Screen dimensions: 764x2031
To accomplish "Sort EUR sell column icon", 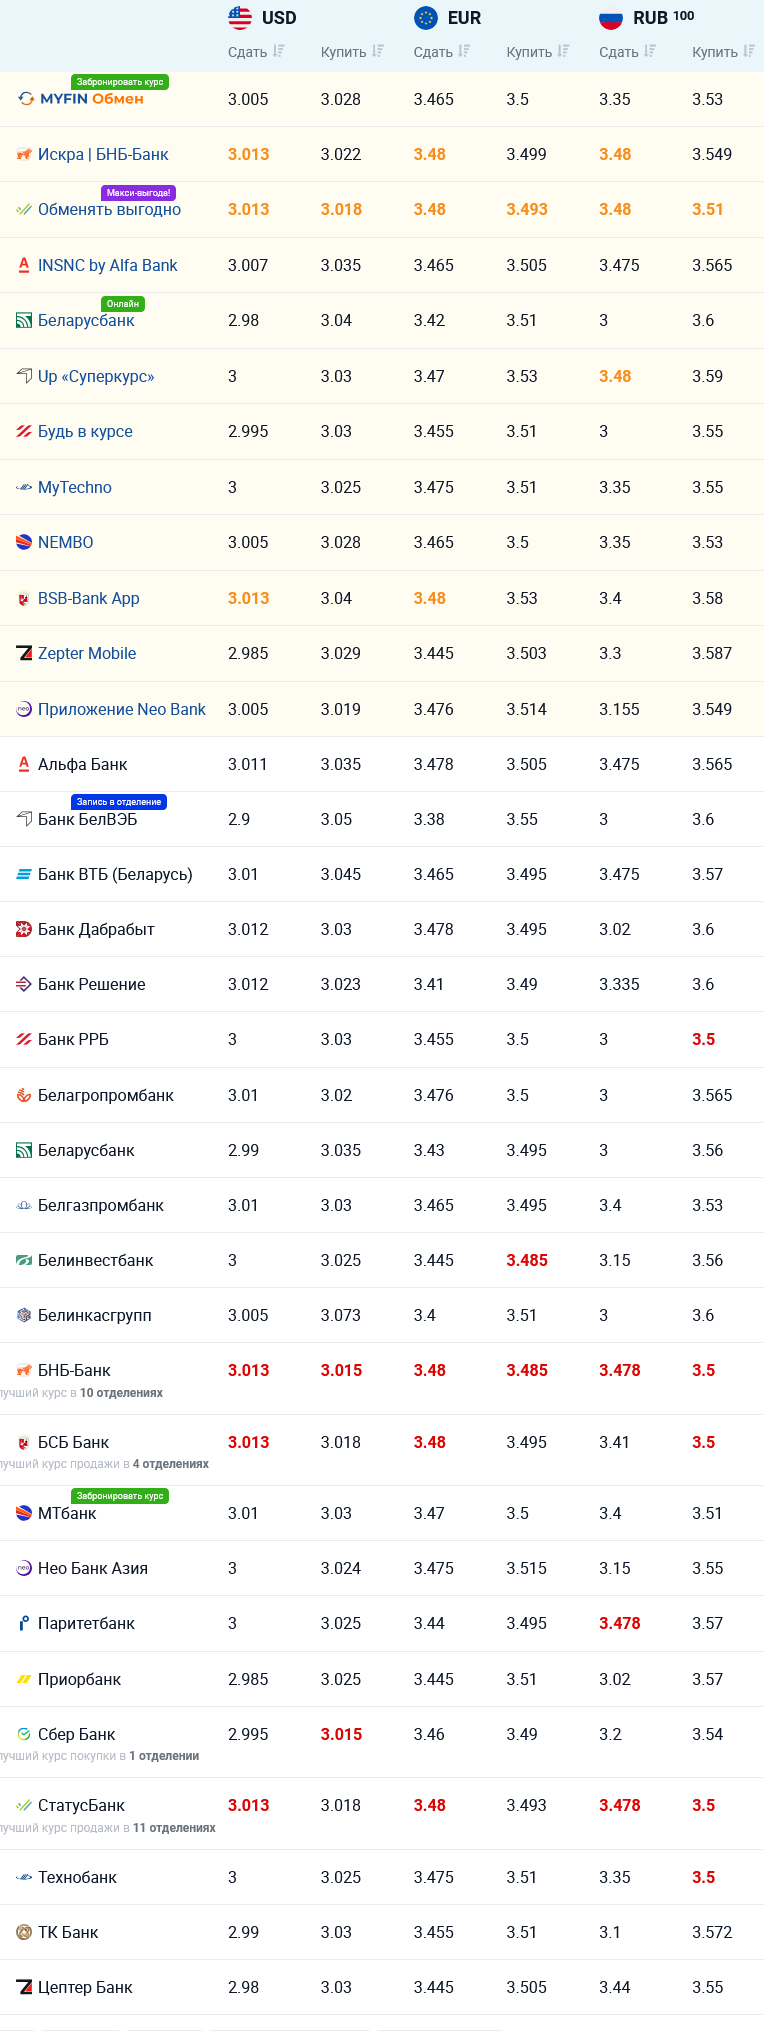I will [x=464, y=51].
